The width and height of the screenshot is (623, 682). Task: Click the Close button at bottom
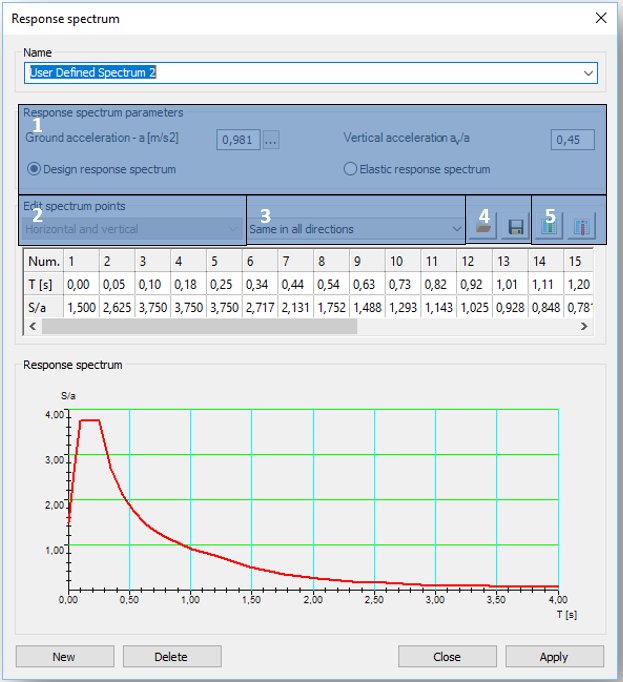pyautogui.click(x=447, y=656)
